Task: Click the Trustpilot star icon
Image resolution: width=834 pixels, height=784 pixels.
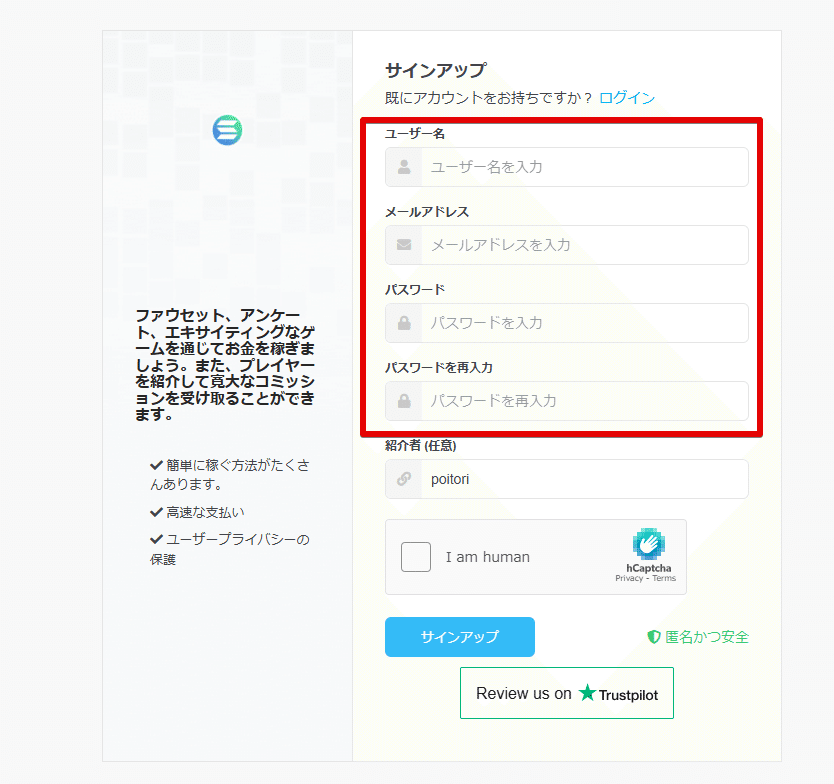Action: click(585, 692)
